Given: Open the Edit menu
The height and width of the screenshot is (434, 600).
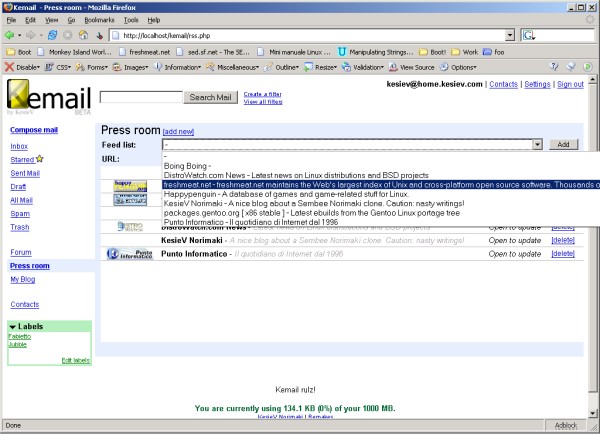Looking at the screenshot, I should [x=31, y=20].
